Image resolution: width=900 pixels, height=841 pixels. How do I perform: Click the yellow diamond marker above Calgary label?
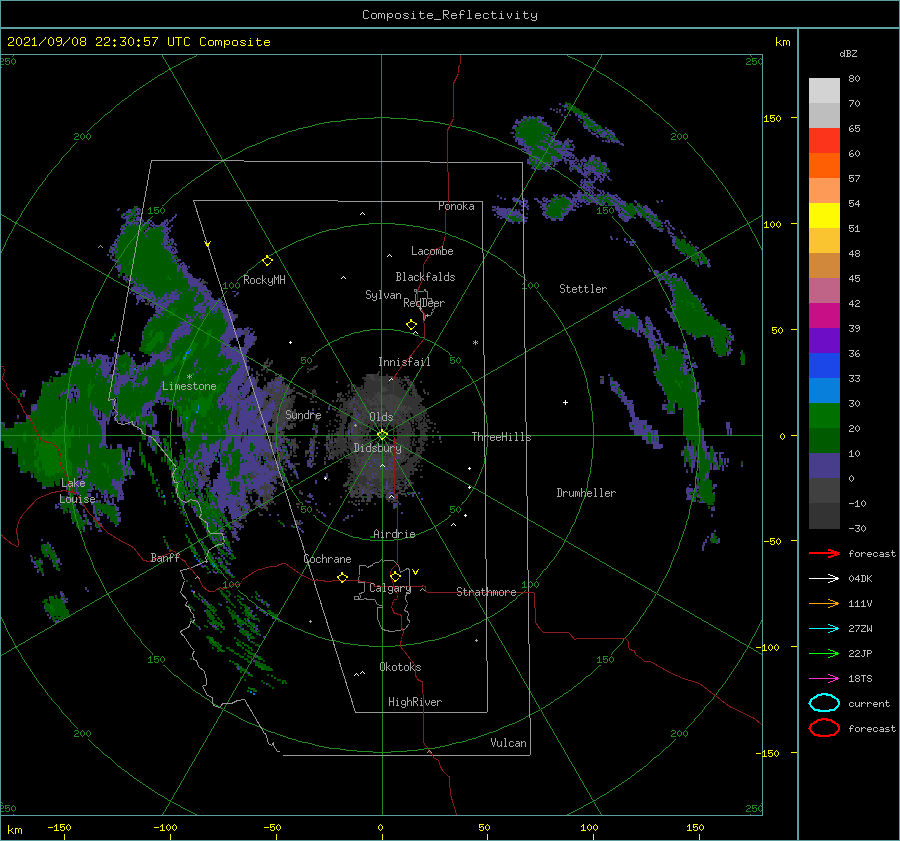point(395,576)
